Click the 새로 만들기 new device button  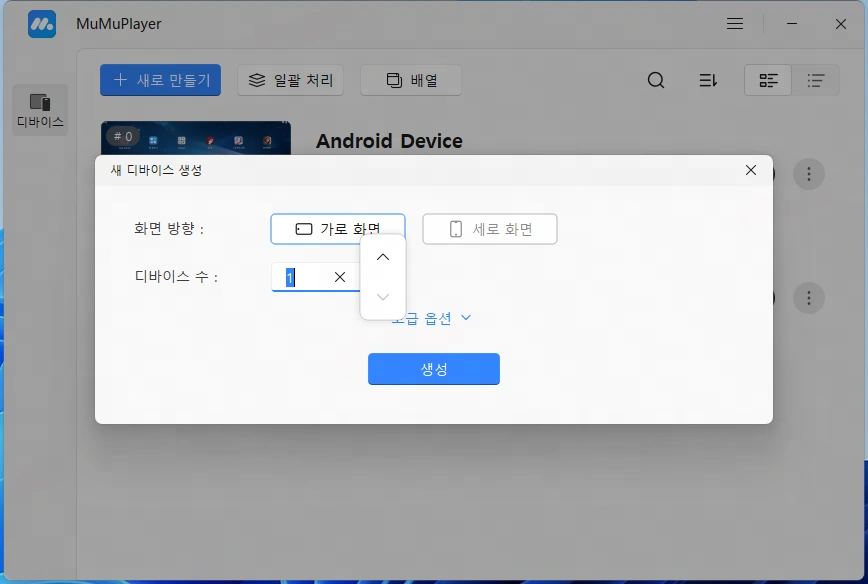[160, 80]
